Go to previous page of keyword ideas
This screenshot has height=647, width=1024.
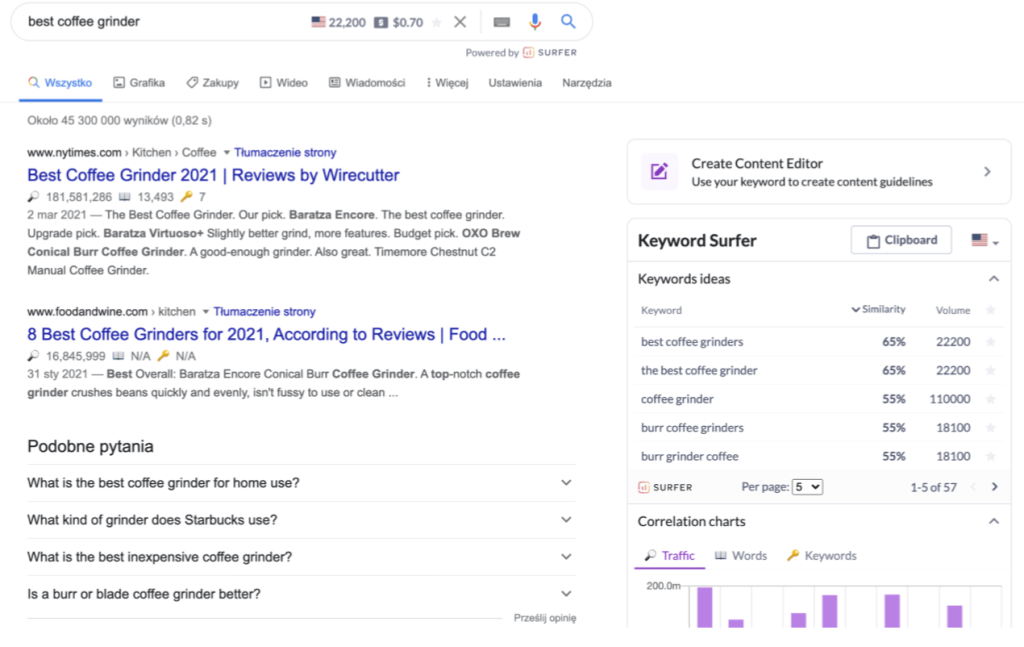click(x=973, y=487)
